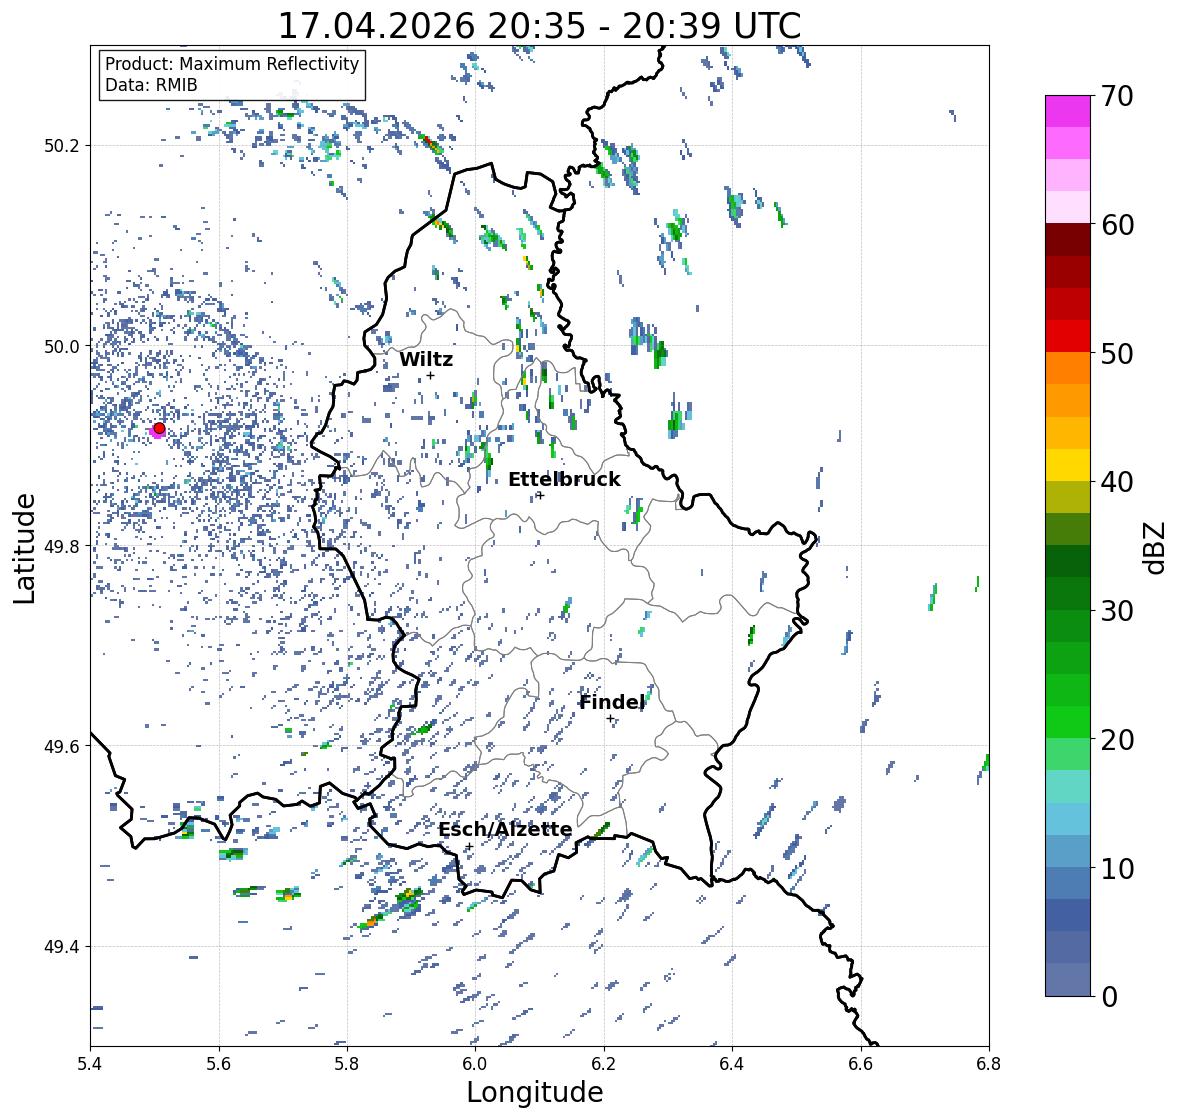Click the Ettelbruck station cross marker

(x=540, y=495)
